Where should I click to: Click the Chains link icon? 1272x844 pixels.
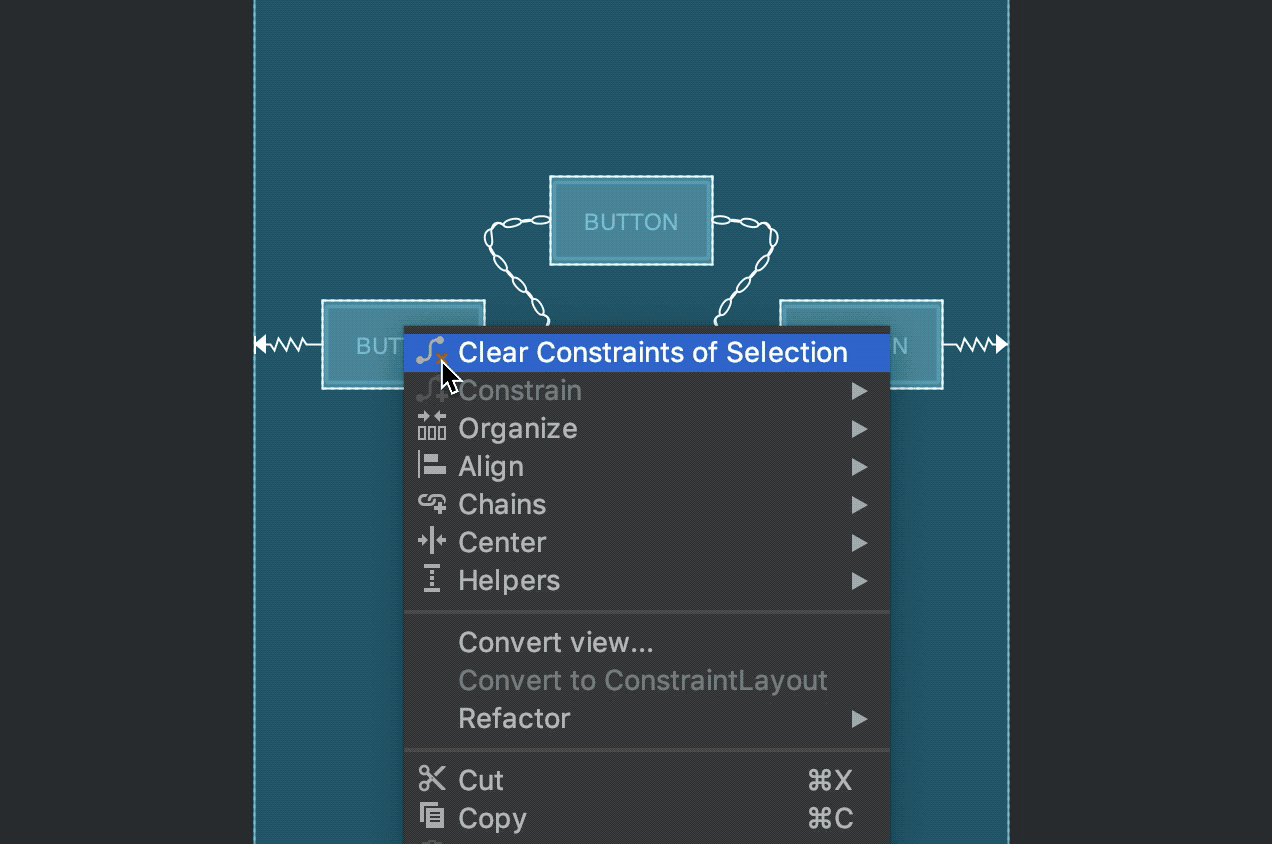(431, 504)
